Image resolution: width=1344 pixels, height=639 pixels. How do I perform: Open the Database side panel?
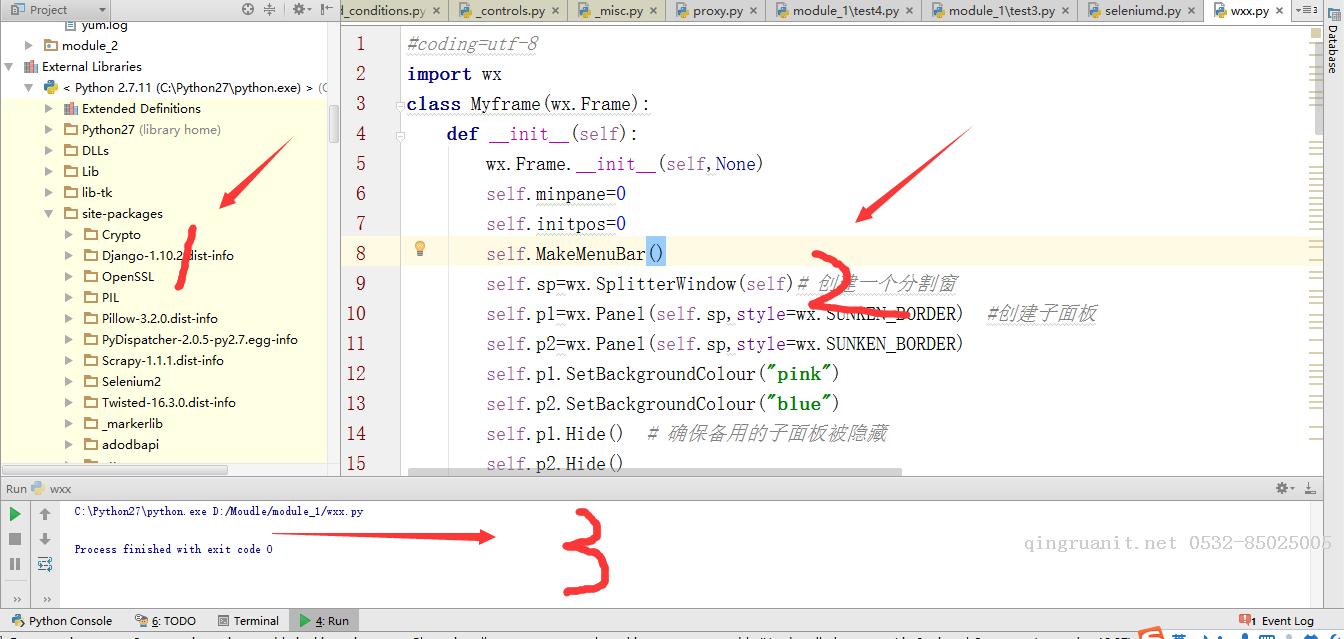coord(1333,48)
